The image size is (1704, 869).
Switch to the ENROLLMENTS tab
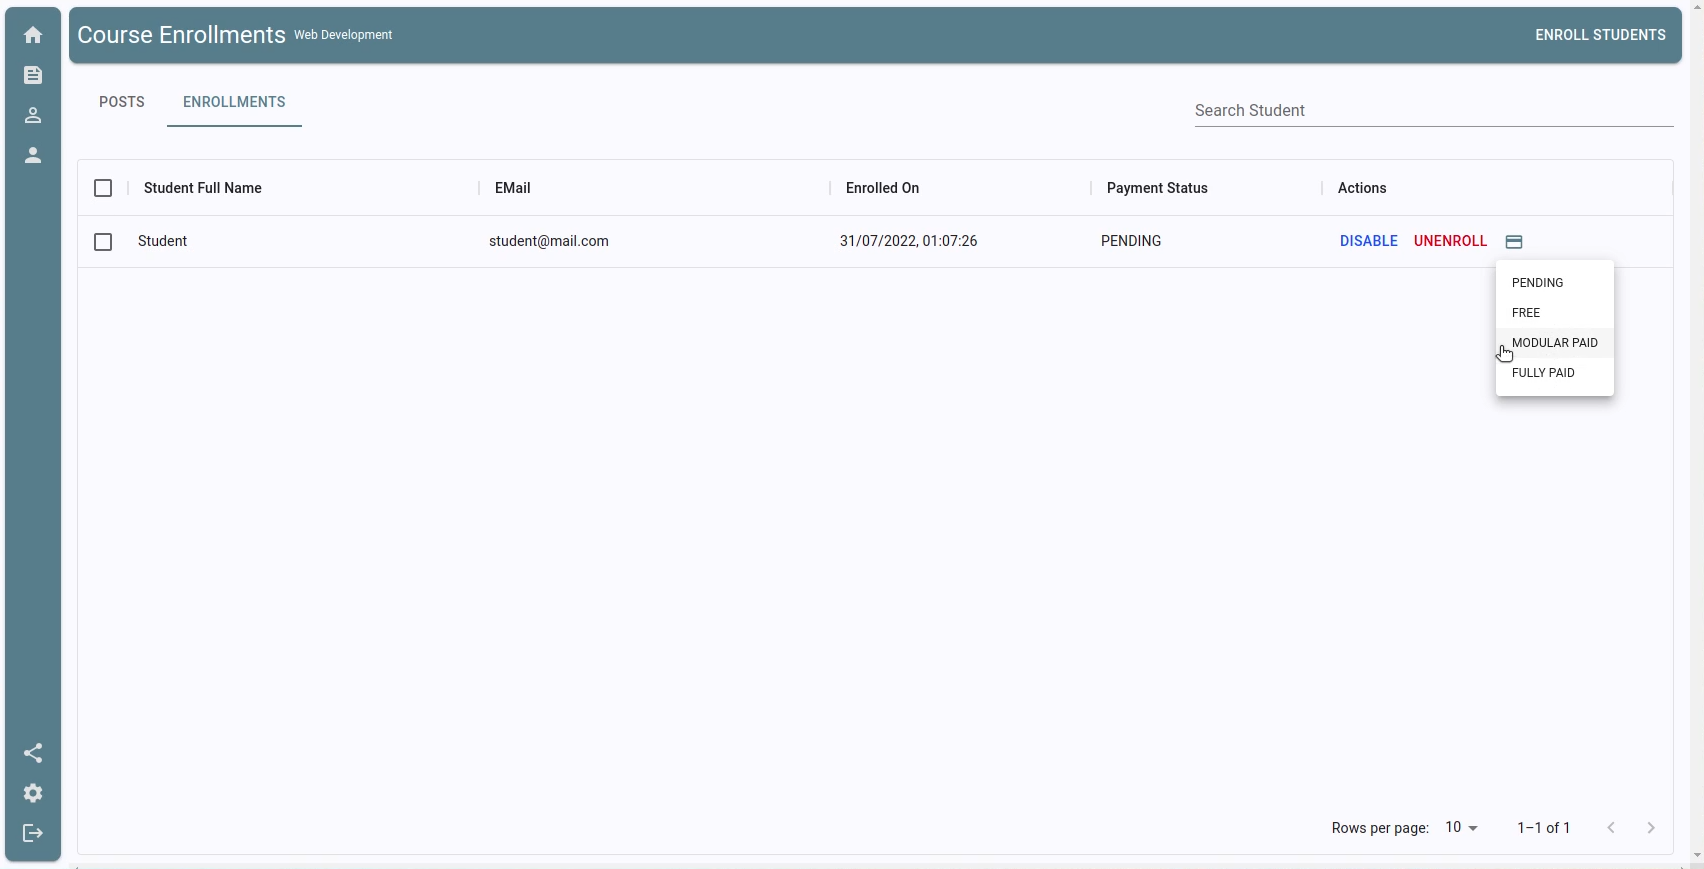click(234, 102)
